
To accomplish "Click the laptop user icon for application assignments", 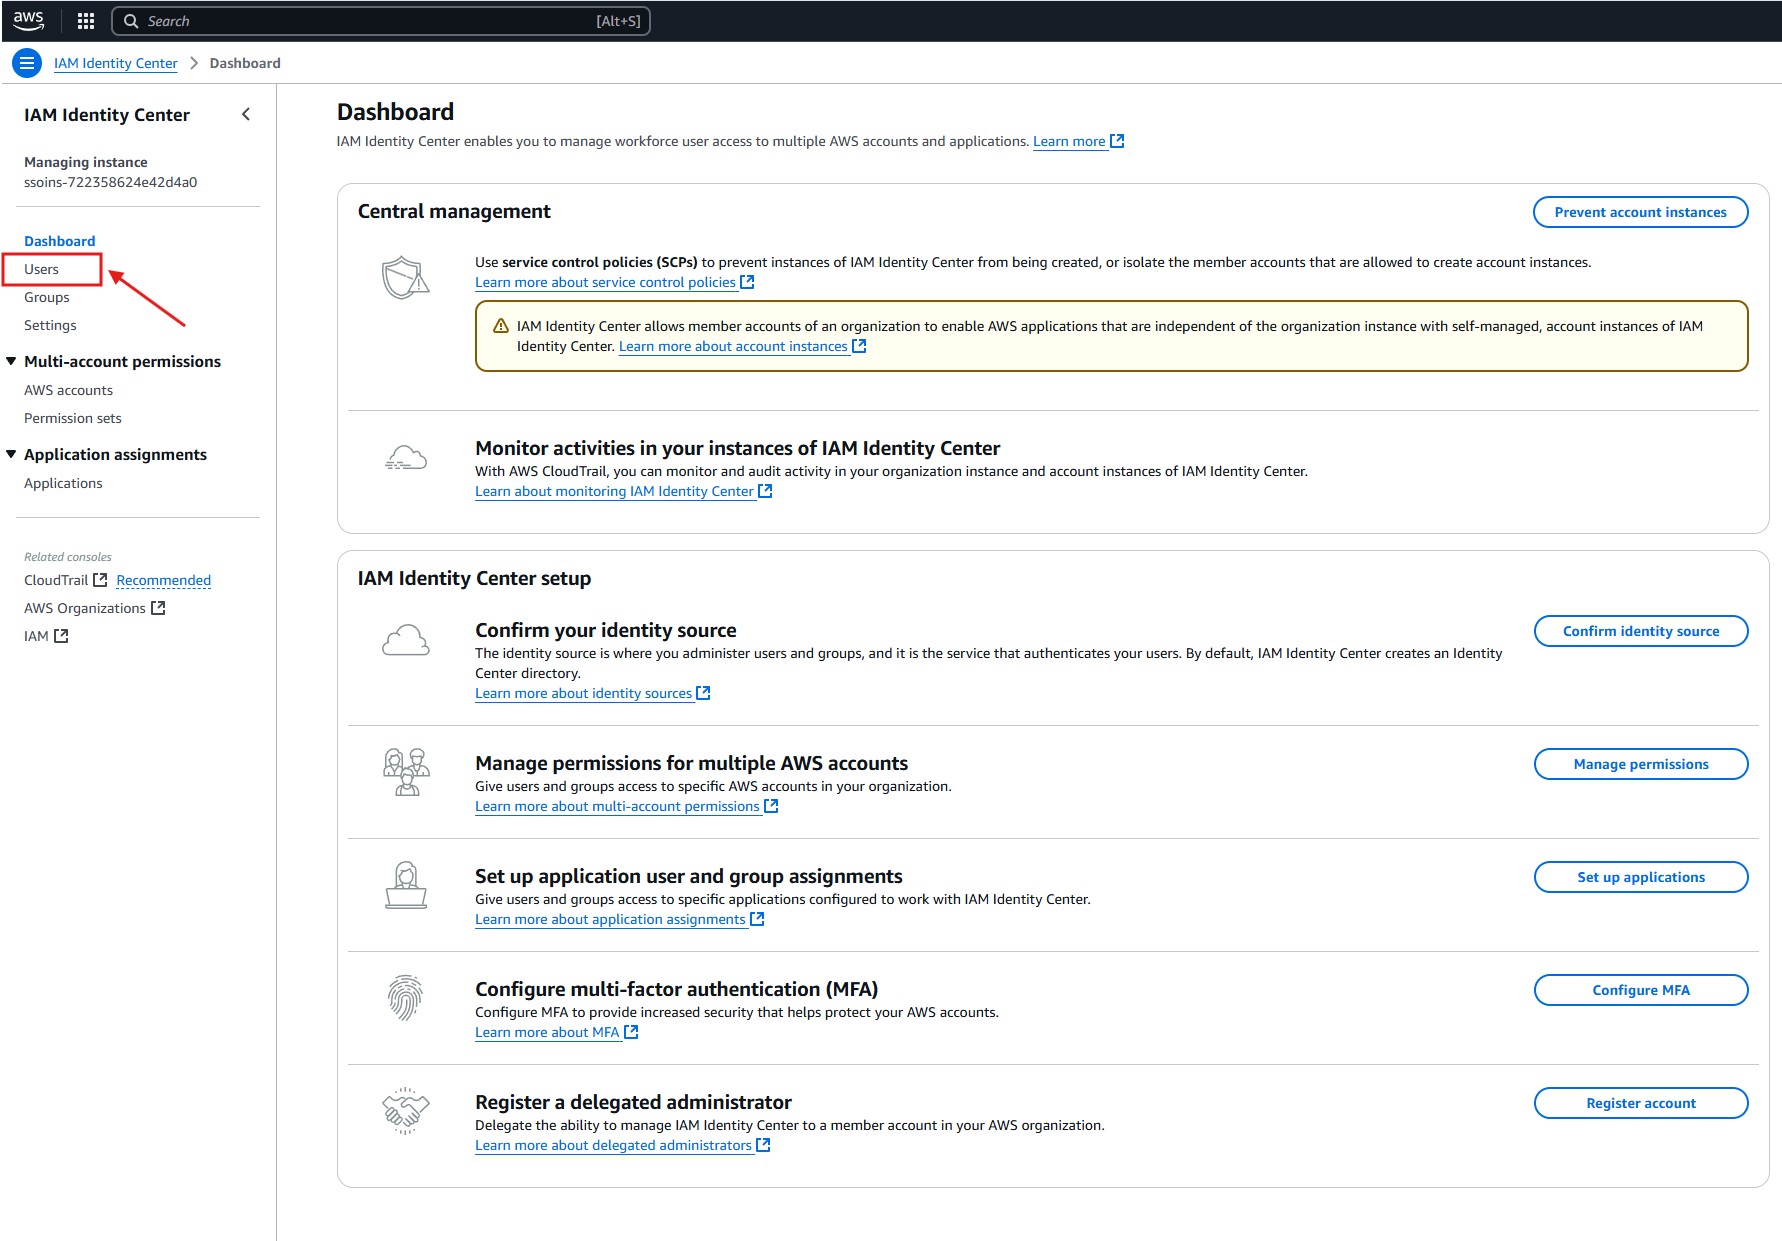I will [x=405, y=885].
